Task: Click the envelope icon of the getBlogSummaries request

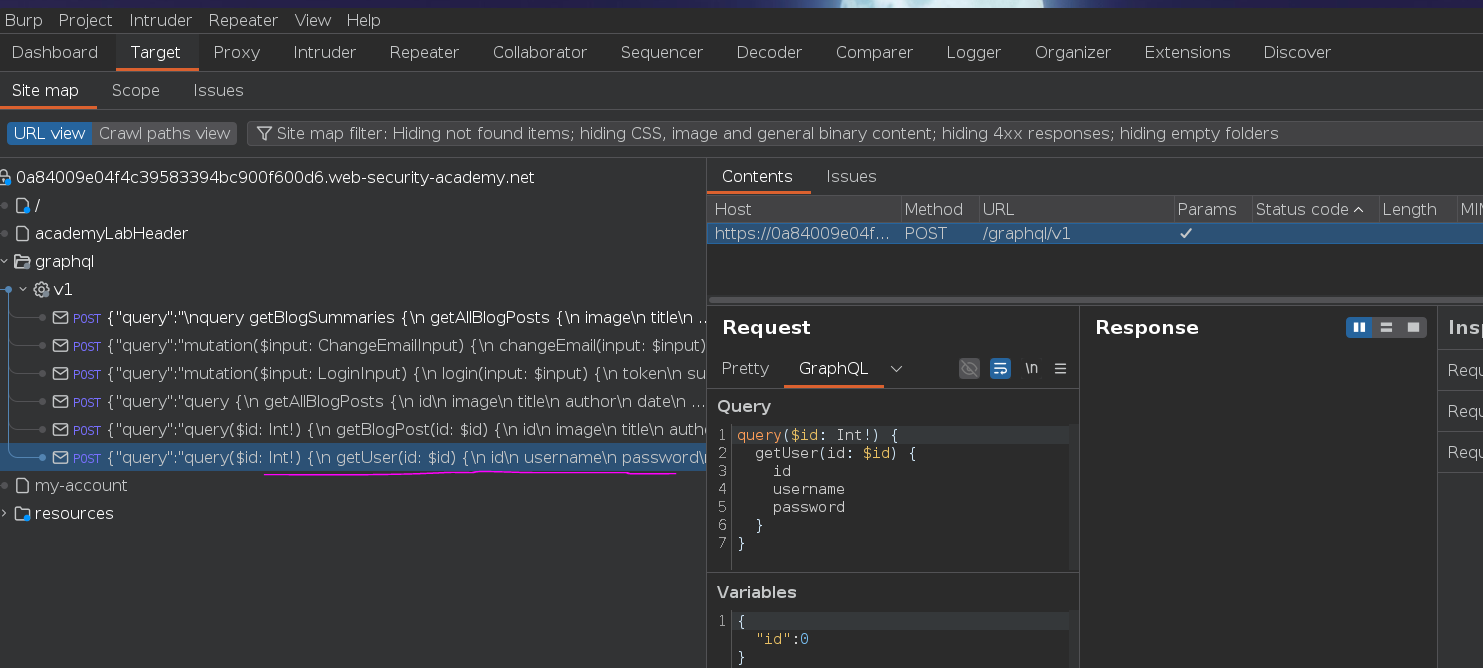Action: point(60,317)
